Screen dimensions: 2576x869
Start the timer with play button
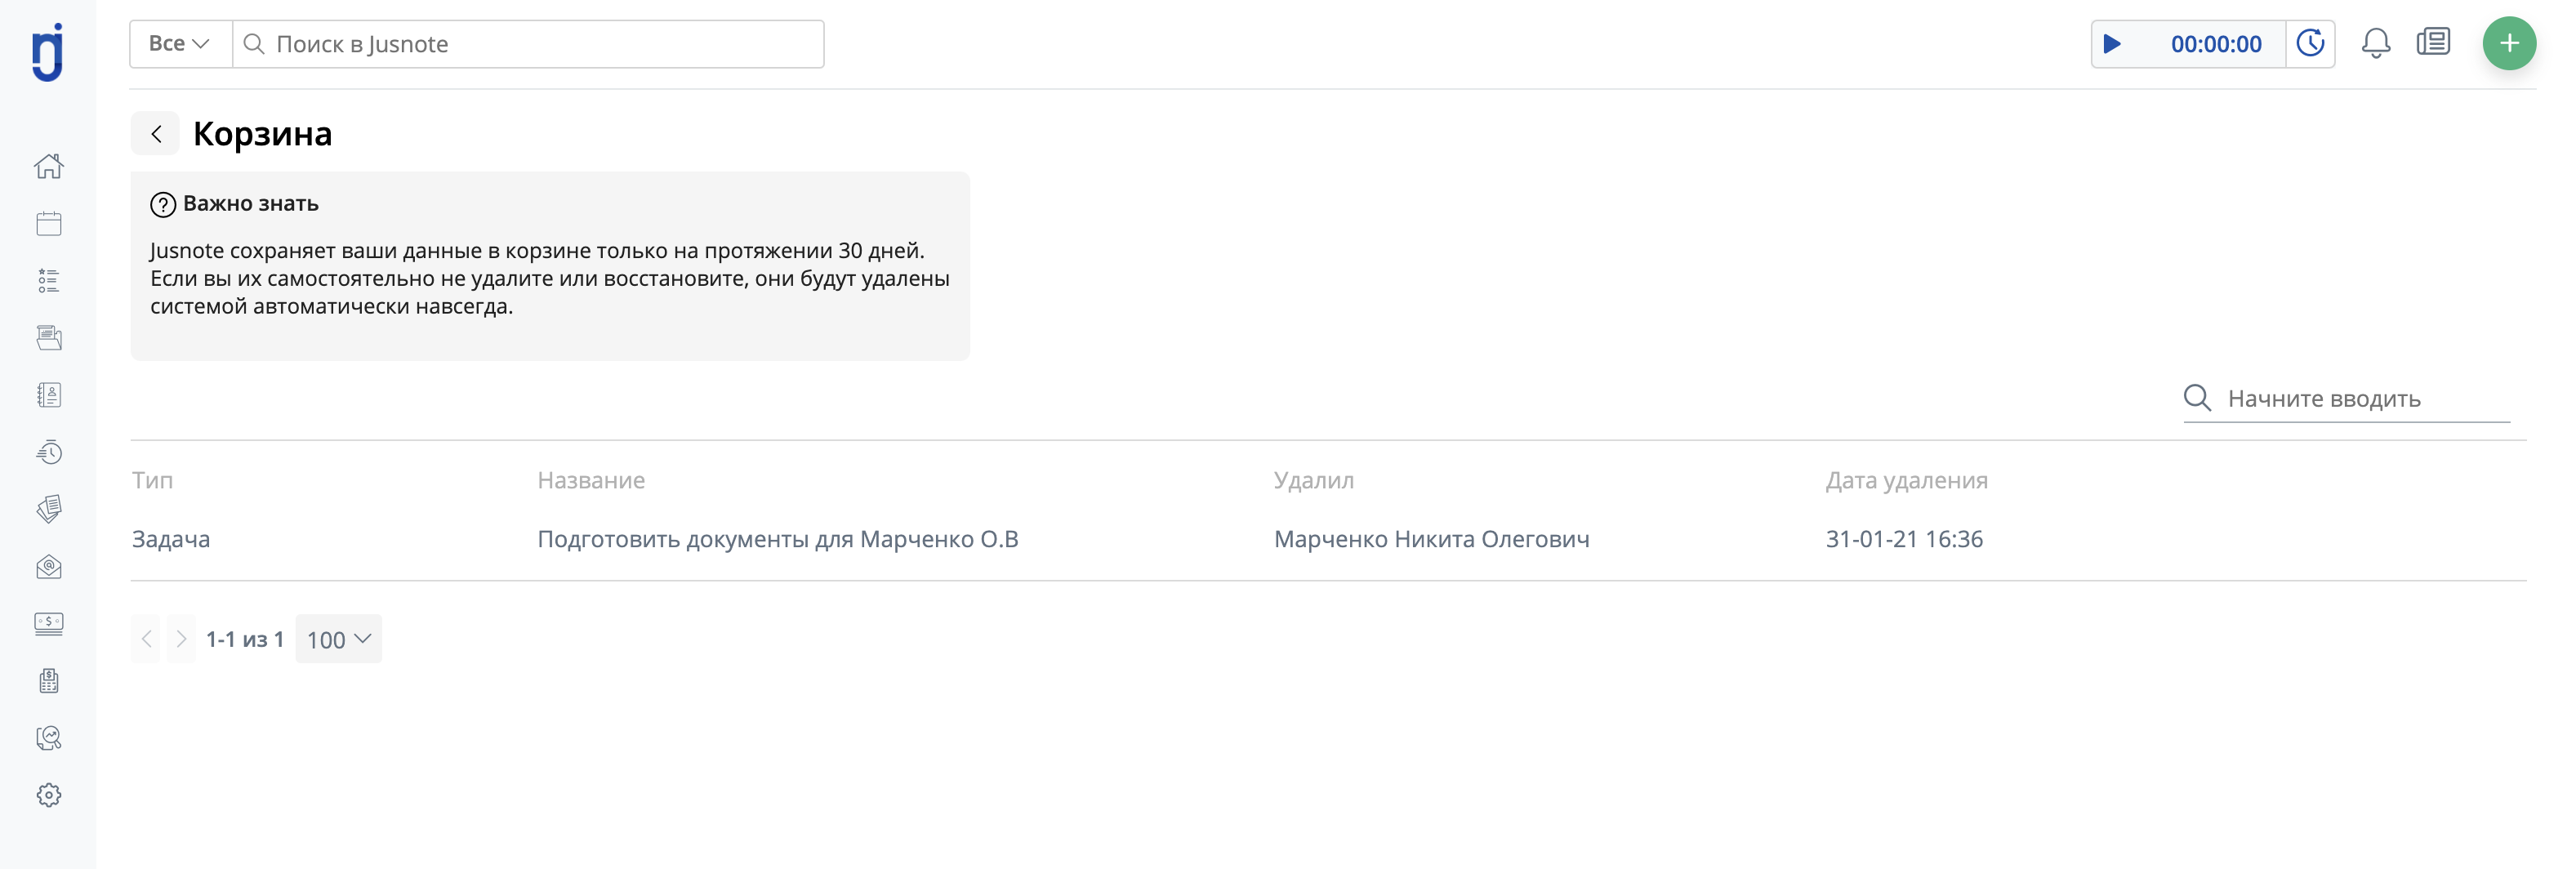coord(2112,44)
